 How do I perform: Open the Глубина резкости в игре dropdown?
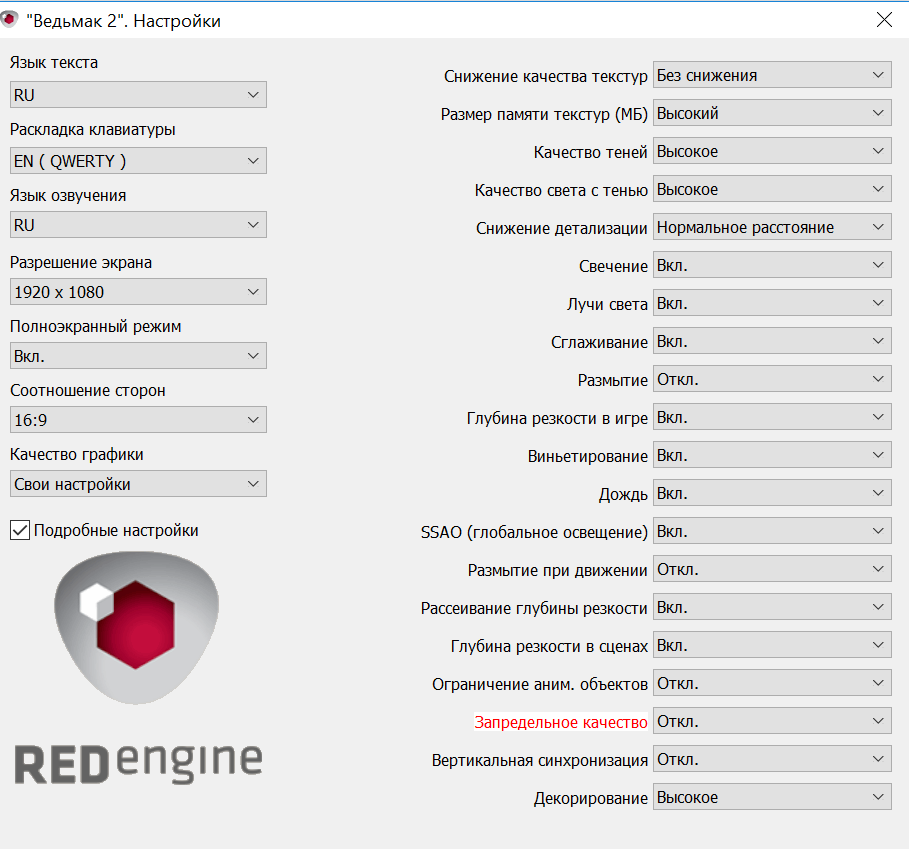coord(772,417)
